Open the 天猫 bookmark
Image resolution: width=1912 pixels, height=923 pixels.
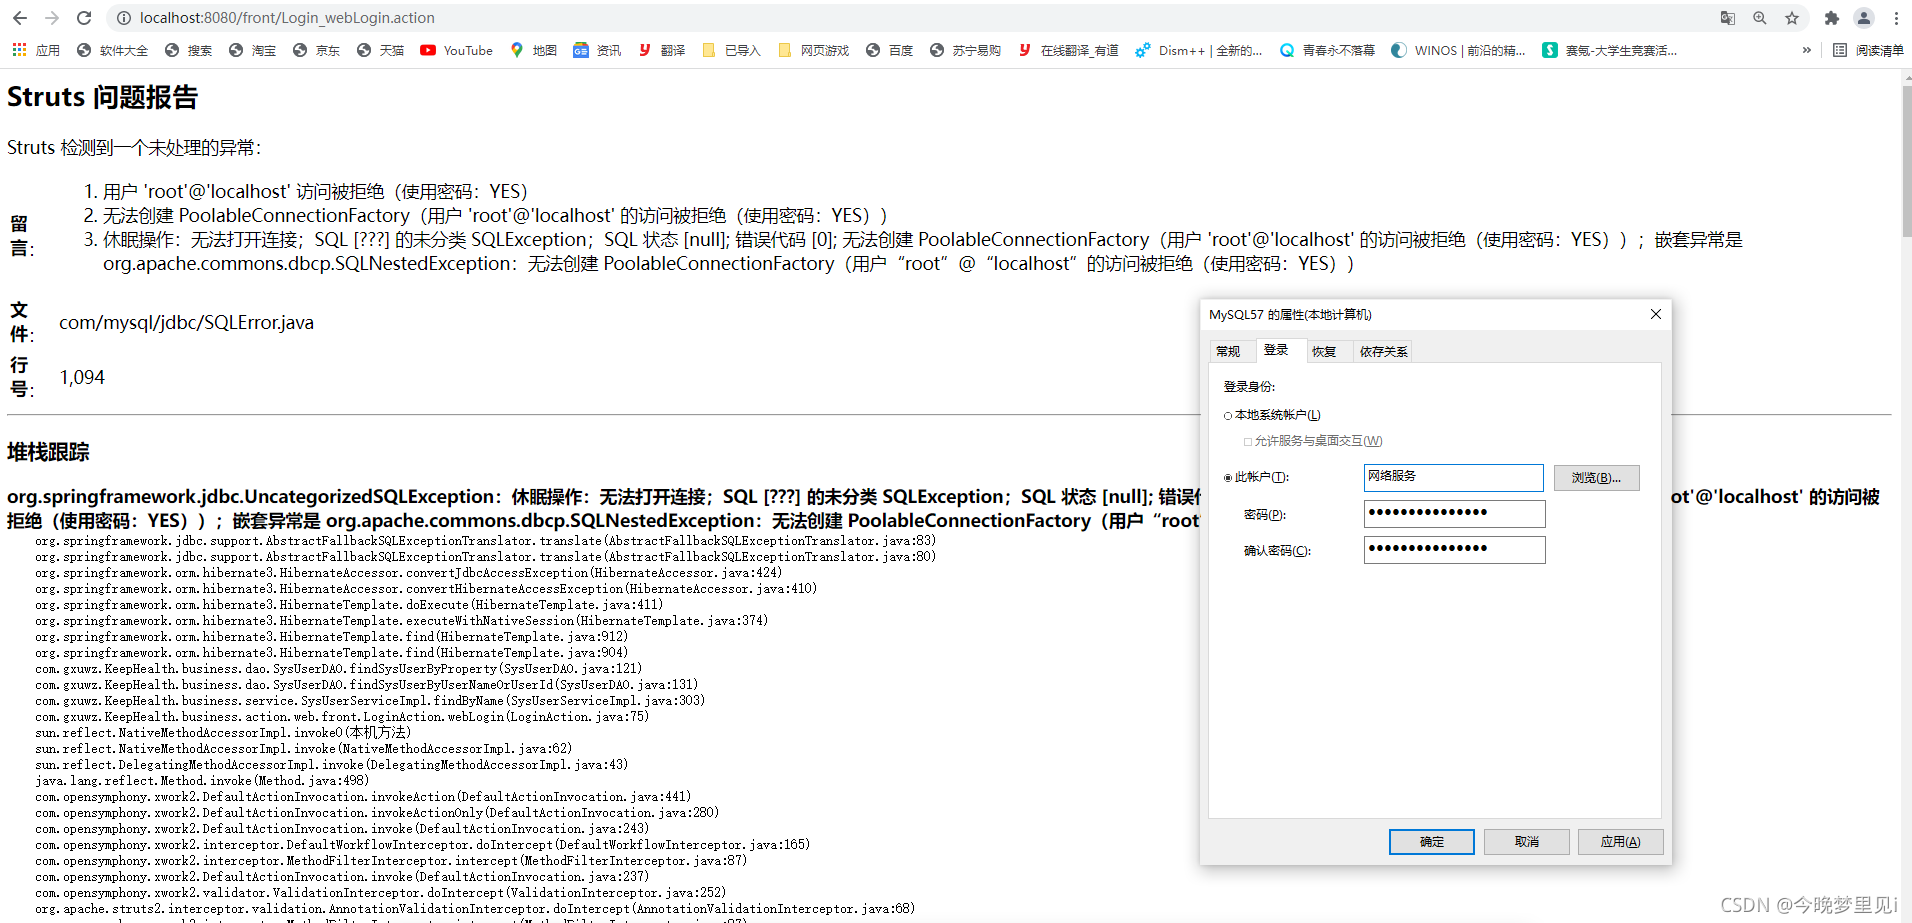coord(380,50)
